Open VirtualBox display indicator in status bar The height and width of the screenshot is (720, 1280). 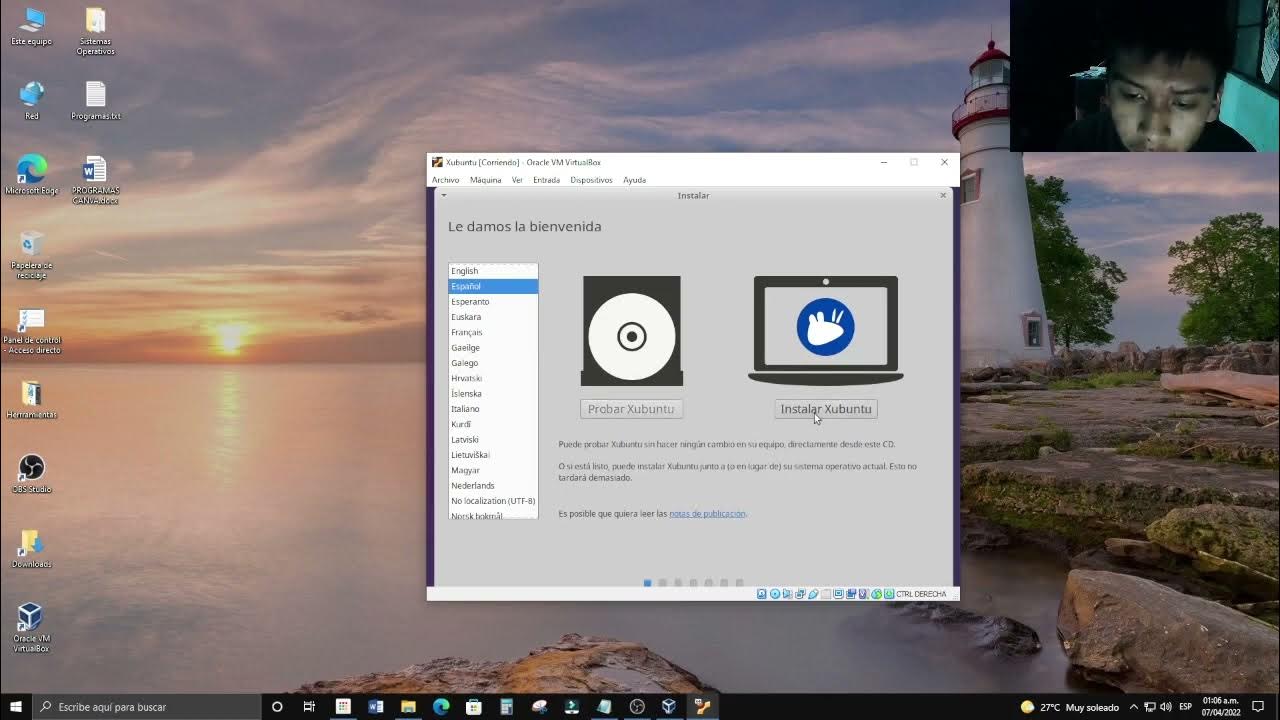click(839, 594)
